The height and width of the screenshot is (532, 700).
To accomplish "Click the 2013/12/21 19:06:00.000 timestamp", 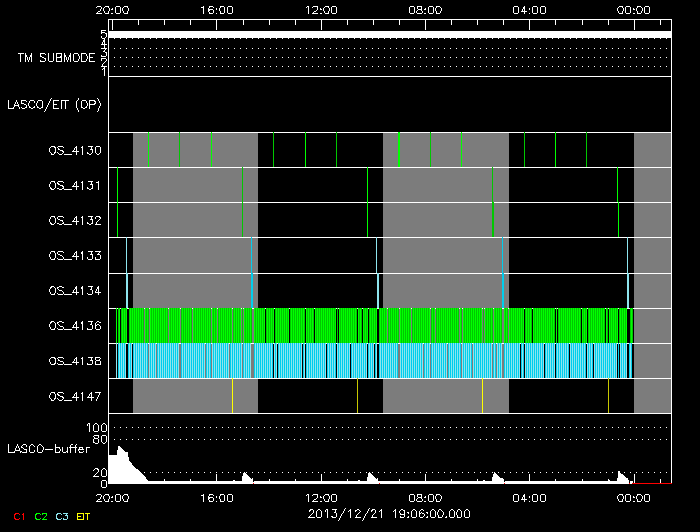I will pos(387,513).
